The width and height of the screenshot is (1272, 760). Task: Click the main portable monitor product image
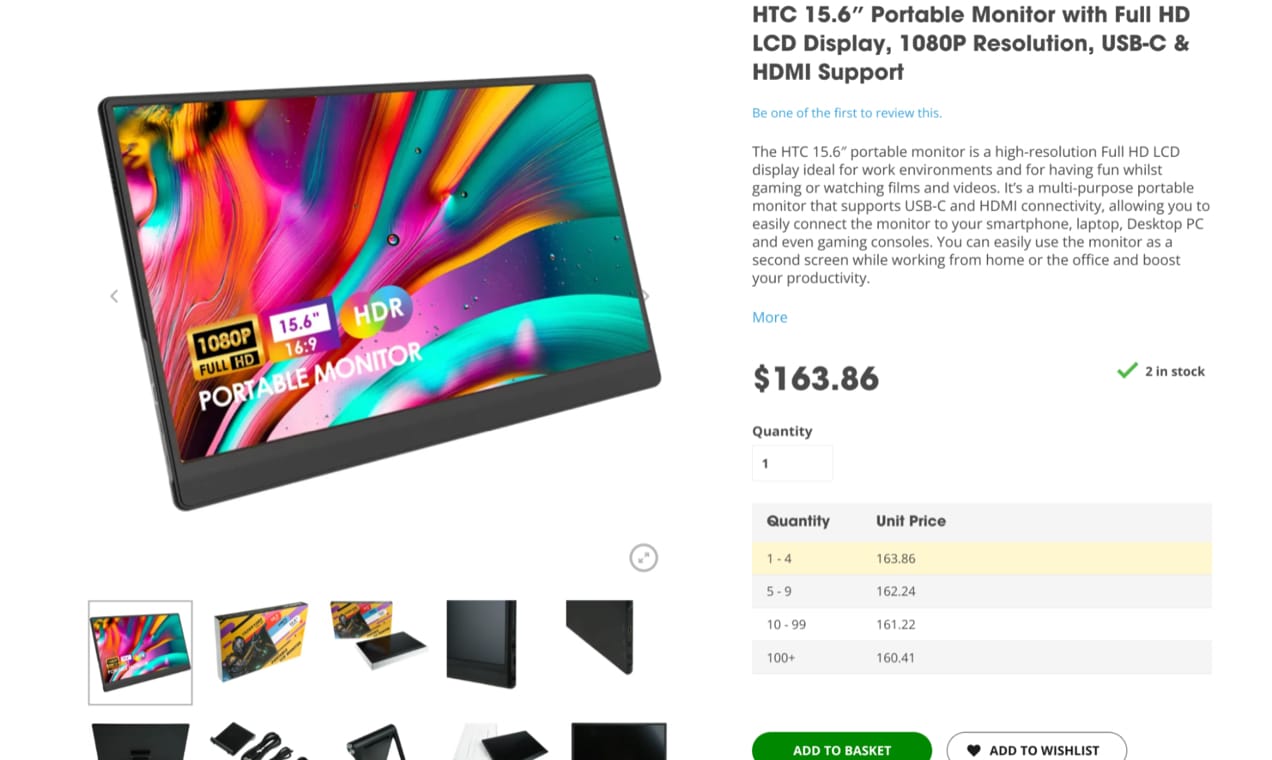[x=380, y=290]
